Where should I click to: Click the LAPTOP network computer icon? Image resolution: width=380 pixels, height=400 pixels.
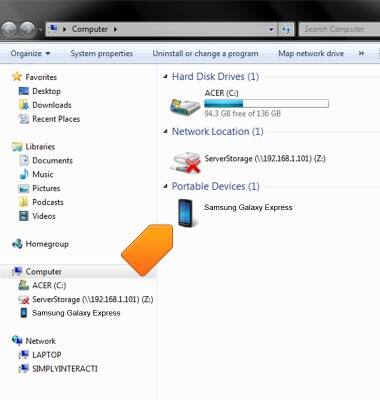click(x=24, y=355)
